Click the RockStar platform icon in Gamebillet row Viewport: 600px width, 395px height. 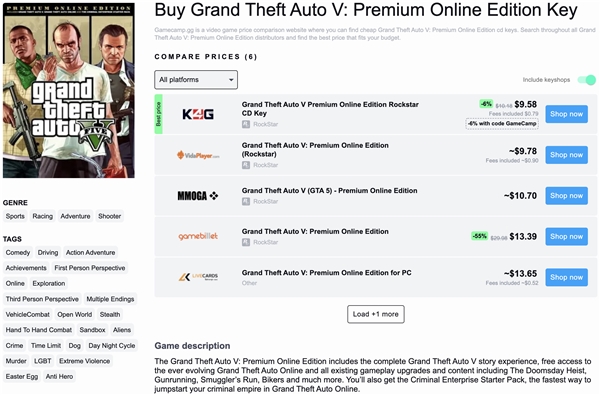pos(246,242)
